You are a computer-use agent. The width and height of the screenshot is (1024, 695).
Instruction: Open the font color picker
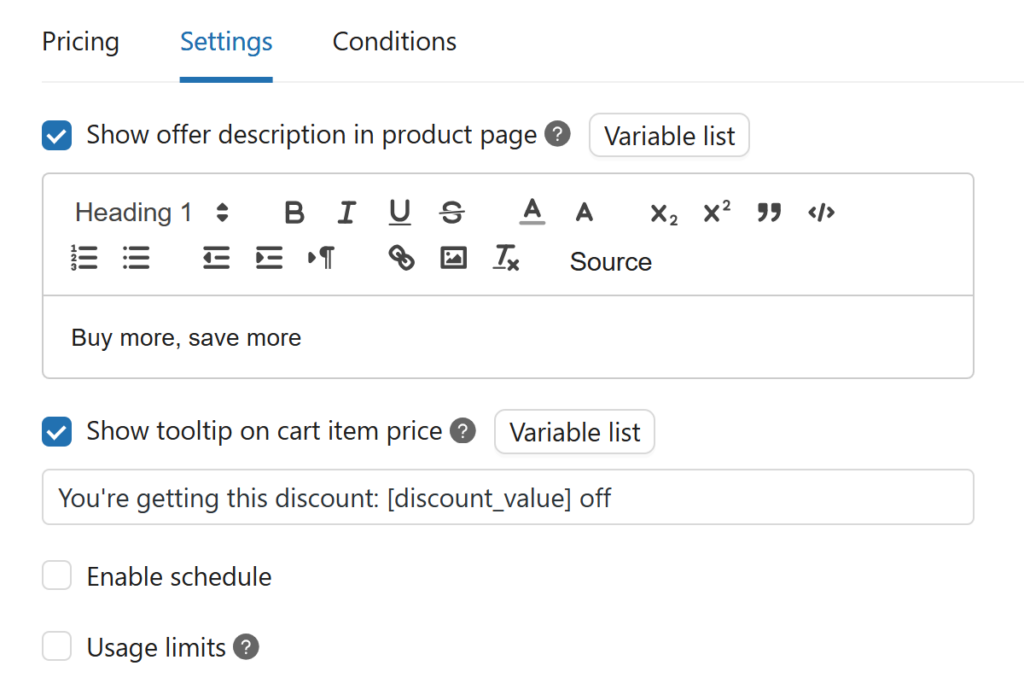532,212
